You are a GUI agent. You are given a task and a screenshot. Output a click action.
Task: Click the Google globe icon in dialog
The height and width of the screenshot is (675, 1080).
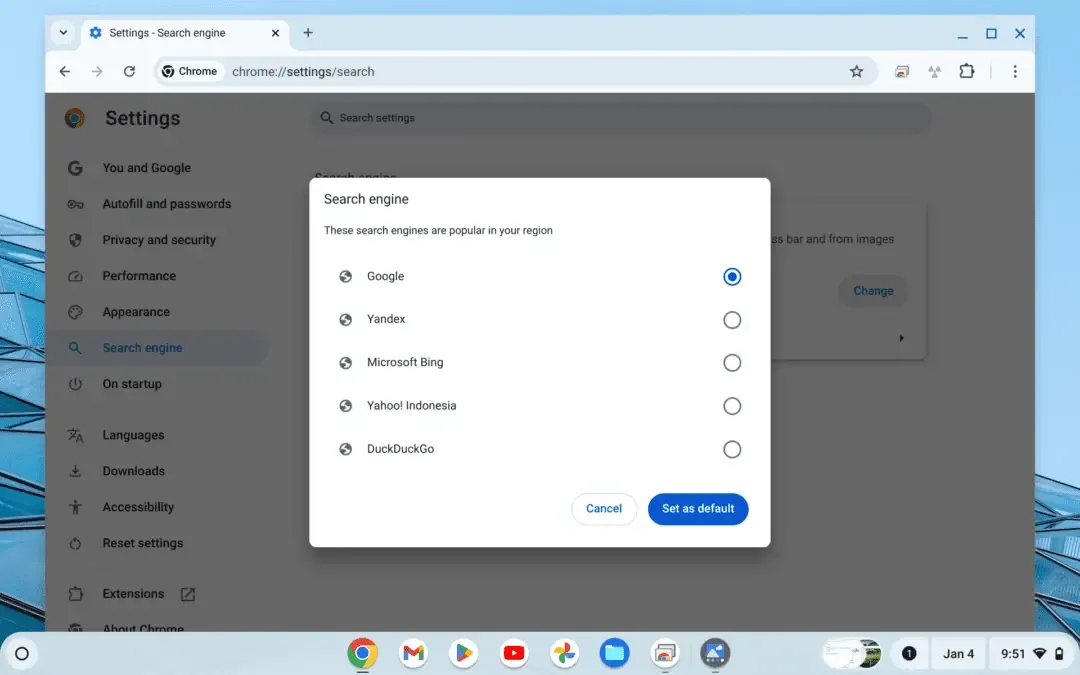click(346, 276)
